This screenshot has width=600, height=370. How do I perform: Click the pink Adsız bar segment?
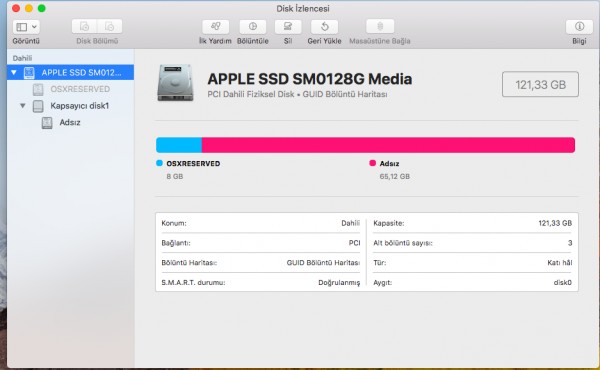[388, 145]
